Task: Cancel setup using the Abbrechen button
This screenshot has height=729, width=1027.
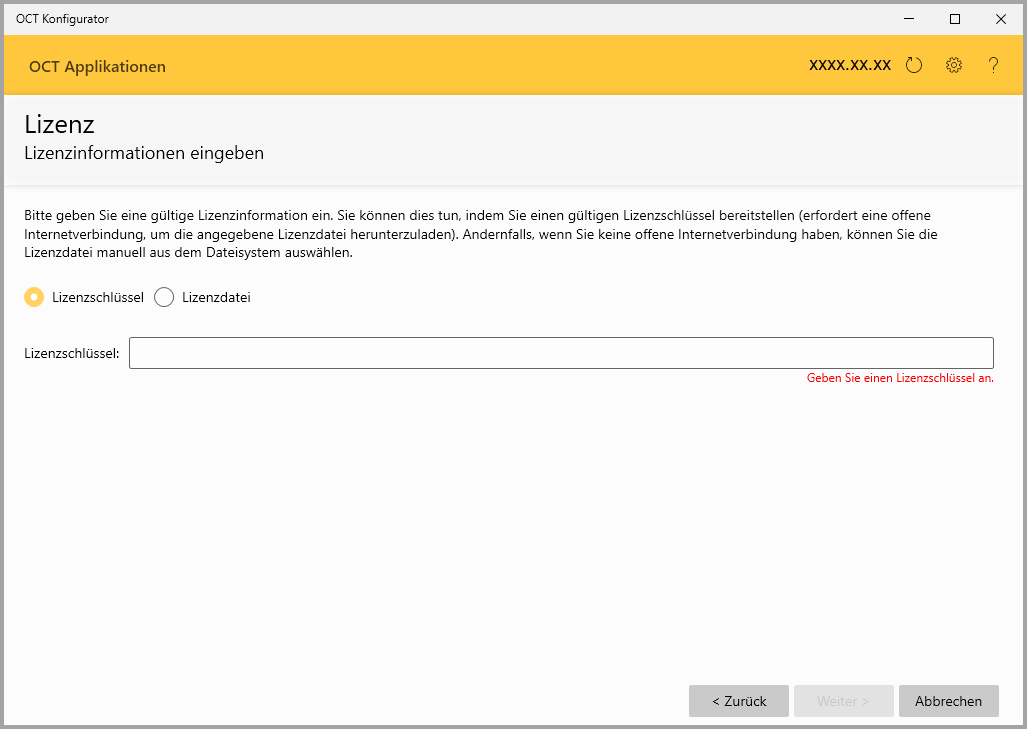Action: click(x=948, y=701)
